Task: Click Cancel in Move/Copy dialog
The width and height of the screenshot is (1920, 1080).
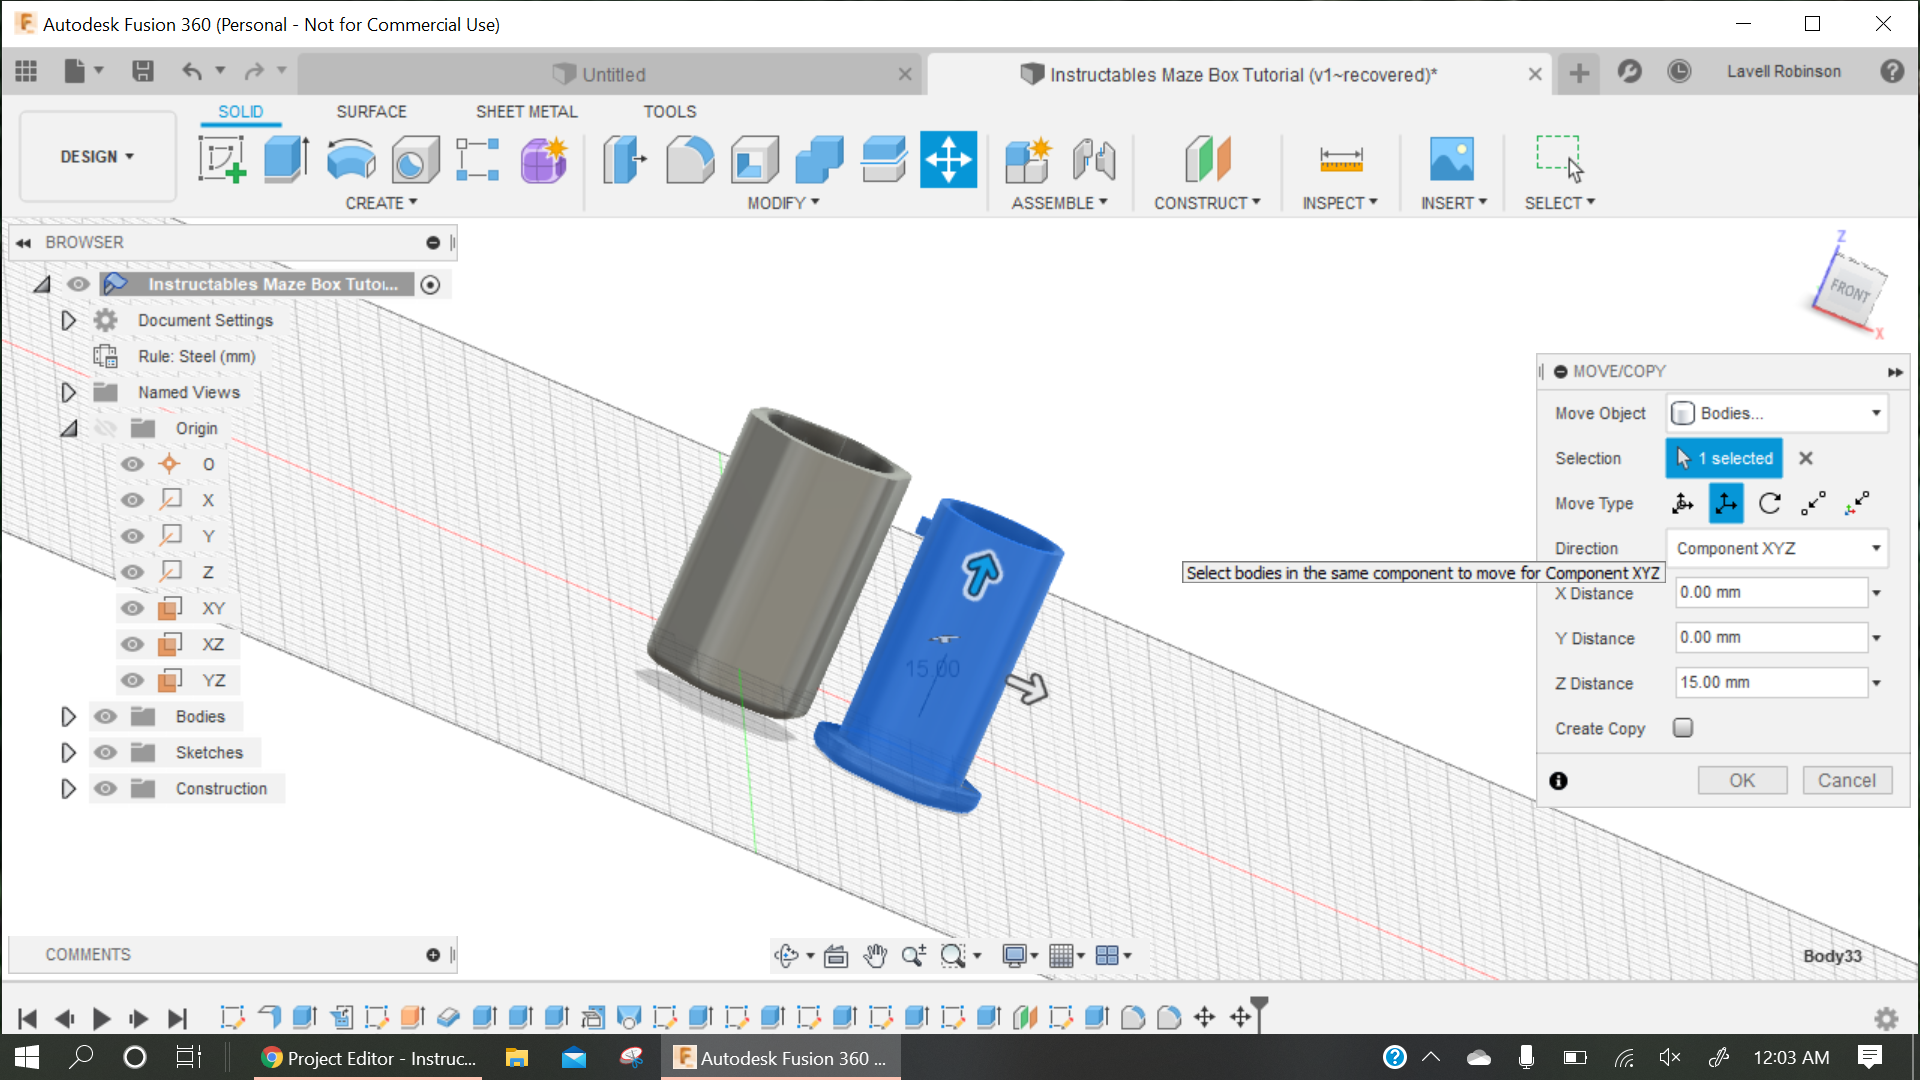Action: pos(1847,781)
